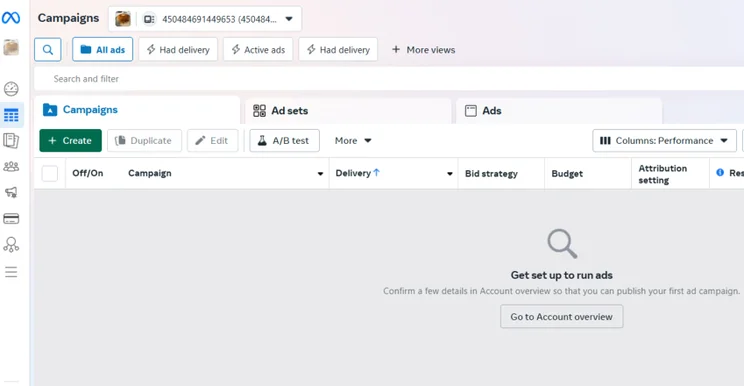744x386 pixels.
Task: Click the Campaigns page title
Action: pyautogui.click(x=68, y=18)
